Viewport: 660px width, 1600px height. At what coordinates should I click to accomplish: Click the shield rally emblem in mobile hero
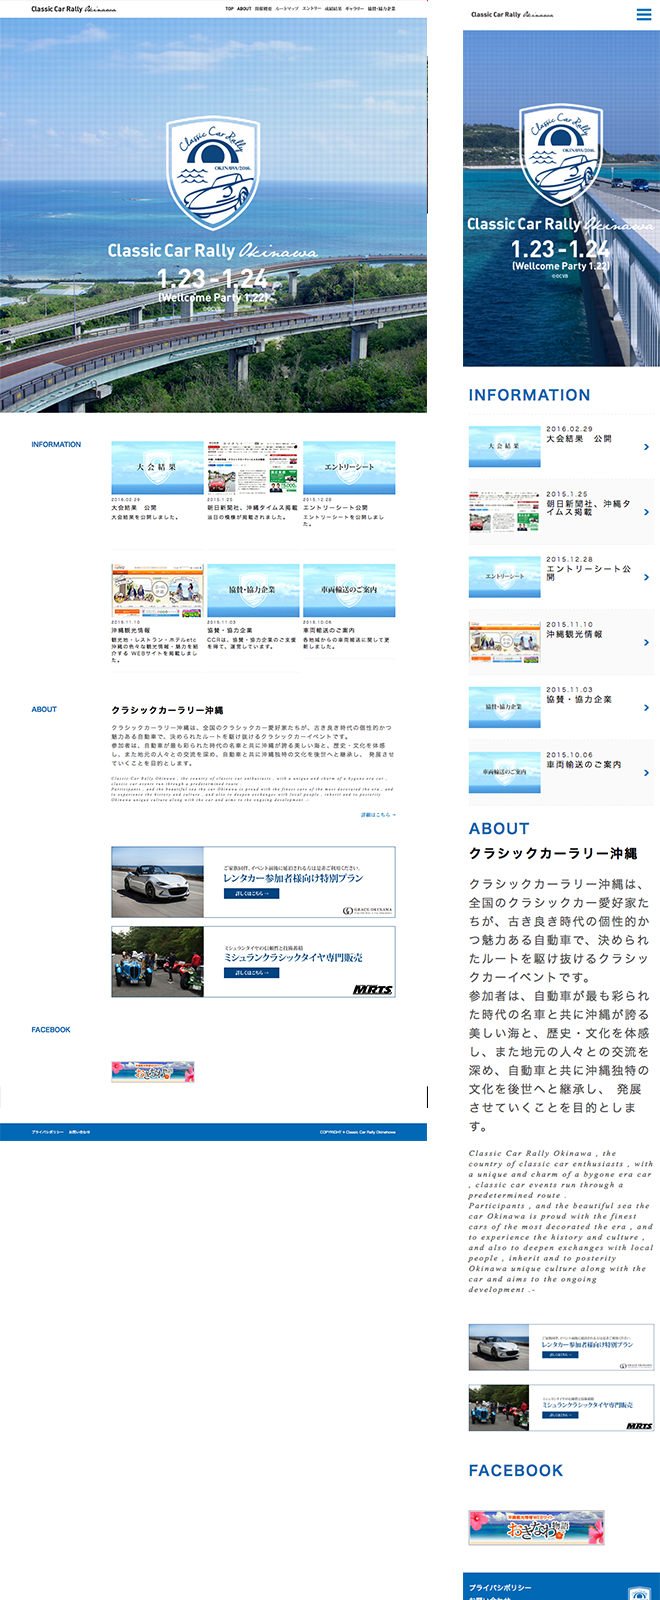[x=561, y=154]
